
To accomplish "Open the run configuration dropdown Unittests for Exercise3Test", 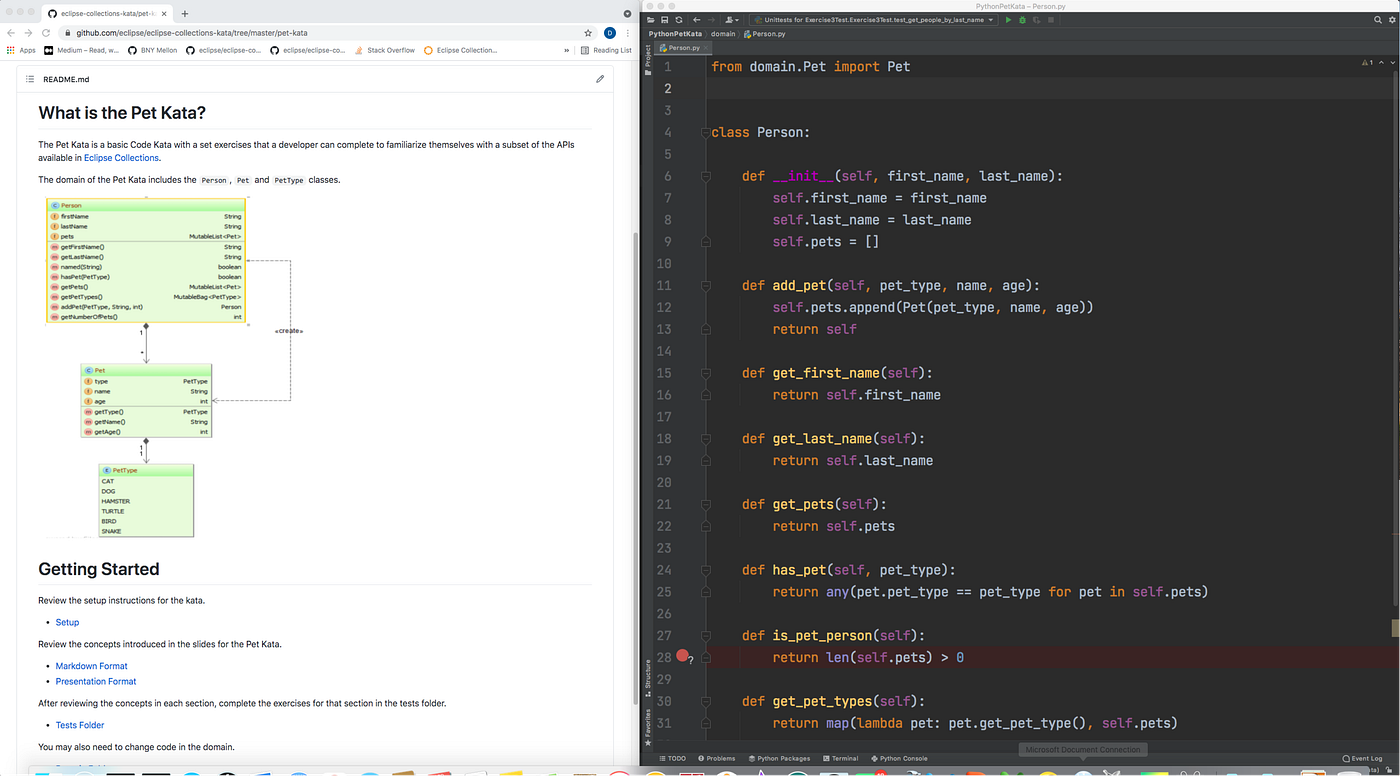I will pos(872,20).
